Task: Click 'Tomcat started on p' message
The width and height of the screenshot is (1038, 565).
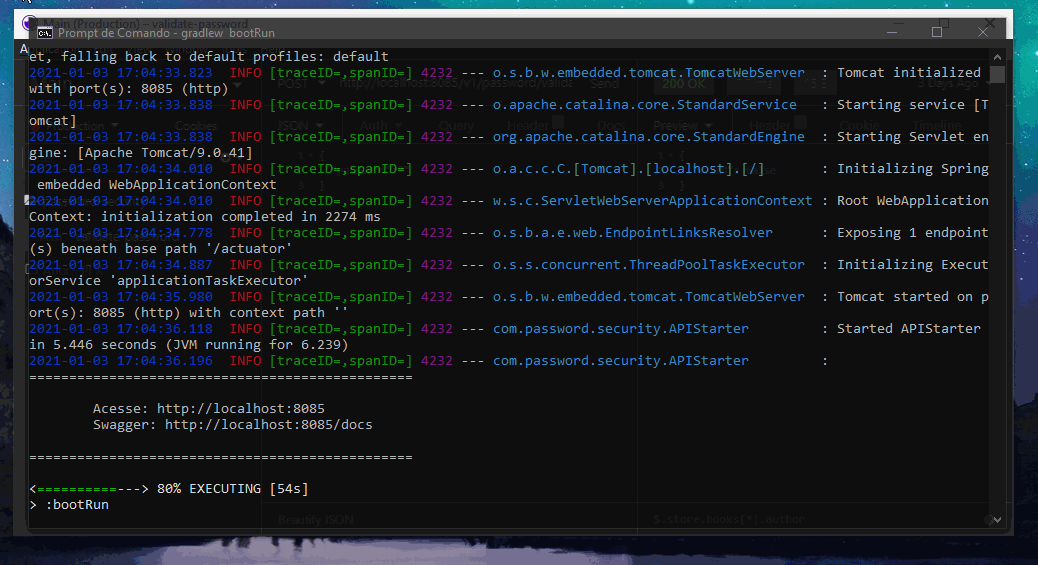Action: point(912,297)
